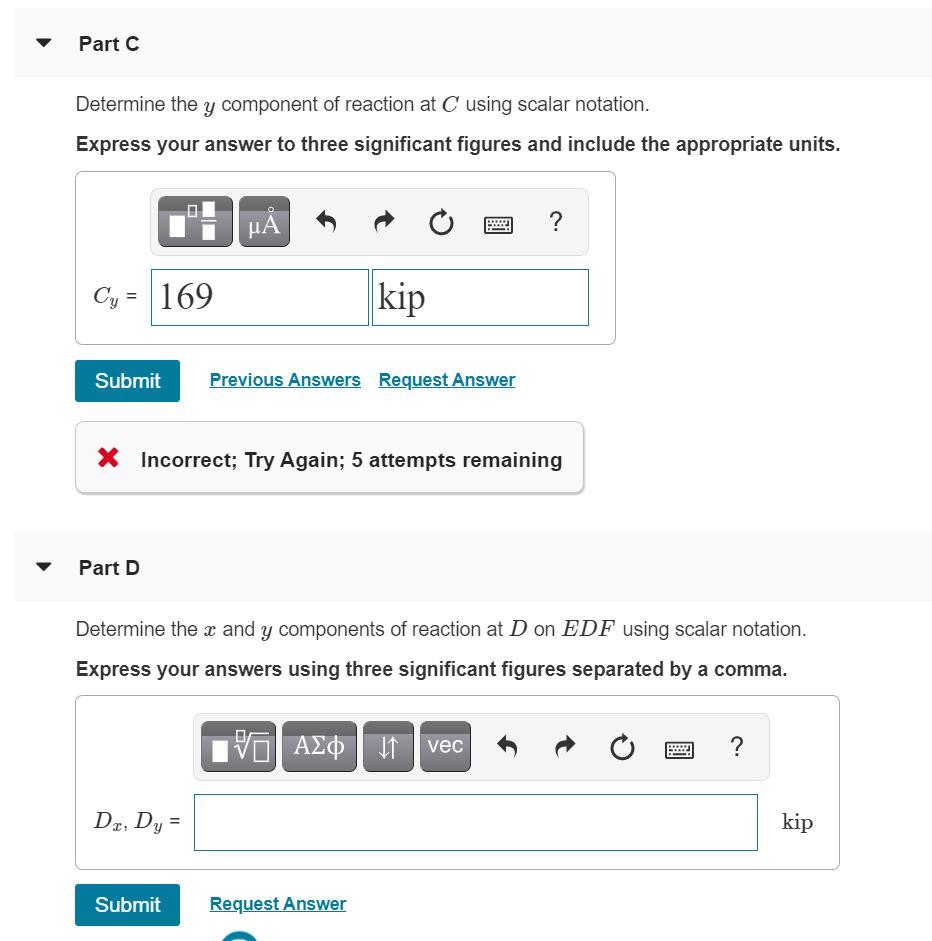Open square root templates in Part D

coord(238,747)
